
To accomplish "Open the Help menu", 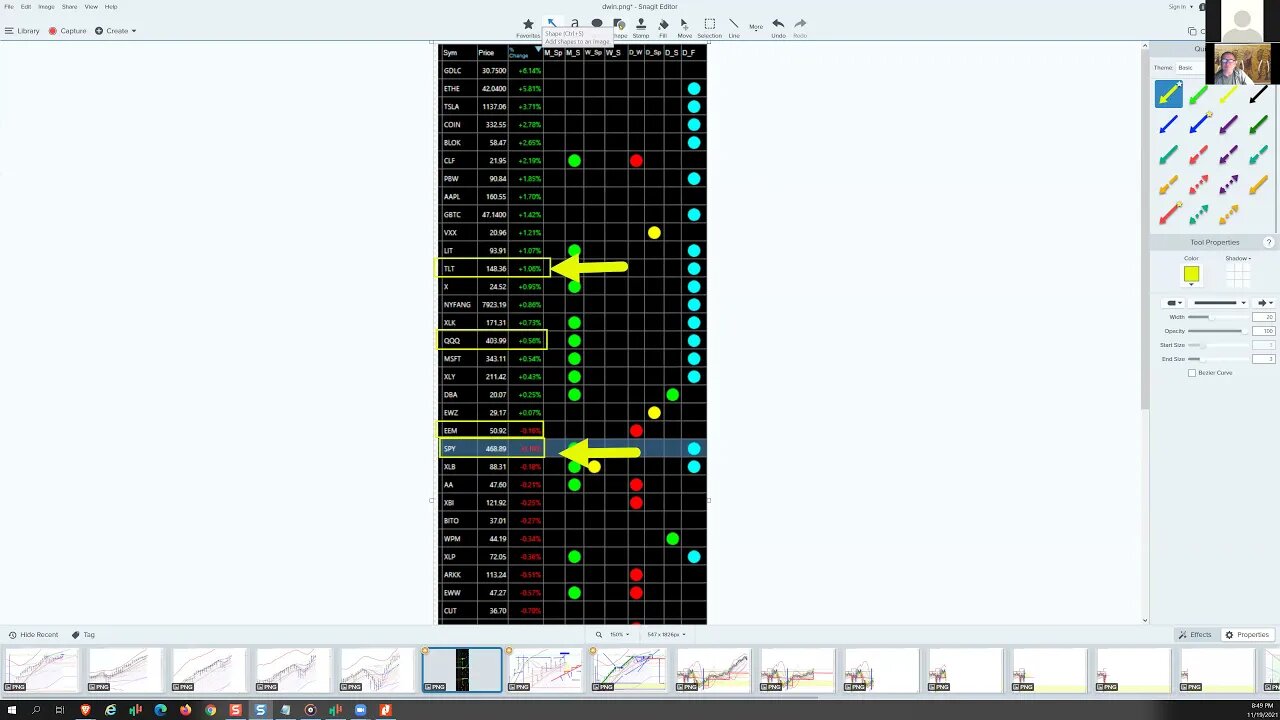I will click(x=111, y=7).
